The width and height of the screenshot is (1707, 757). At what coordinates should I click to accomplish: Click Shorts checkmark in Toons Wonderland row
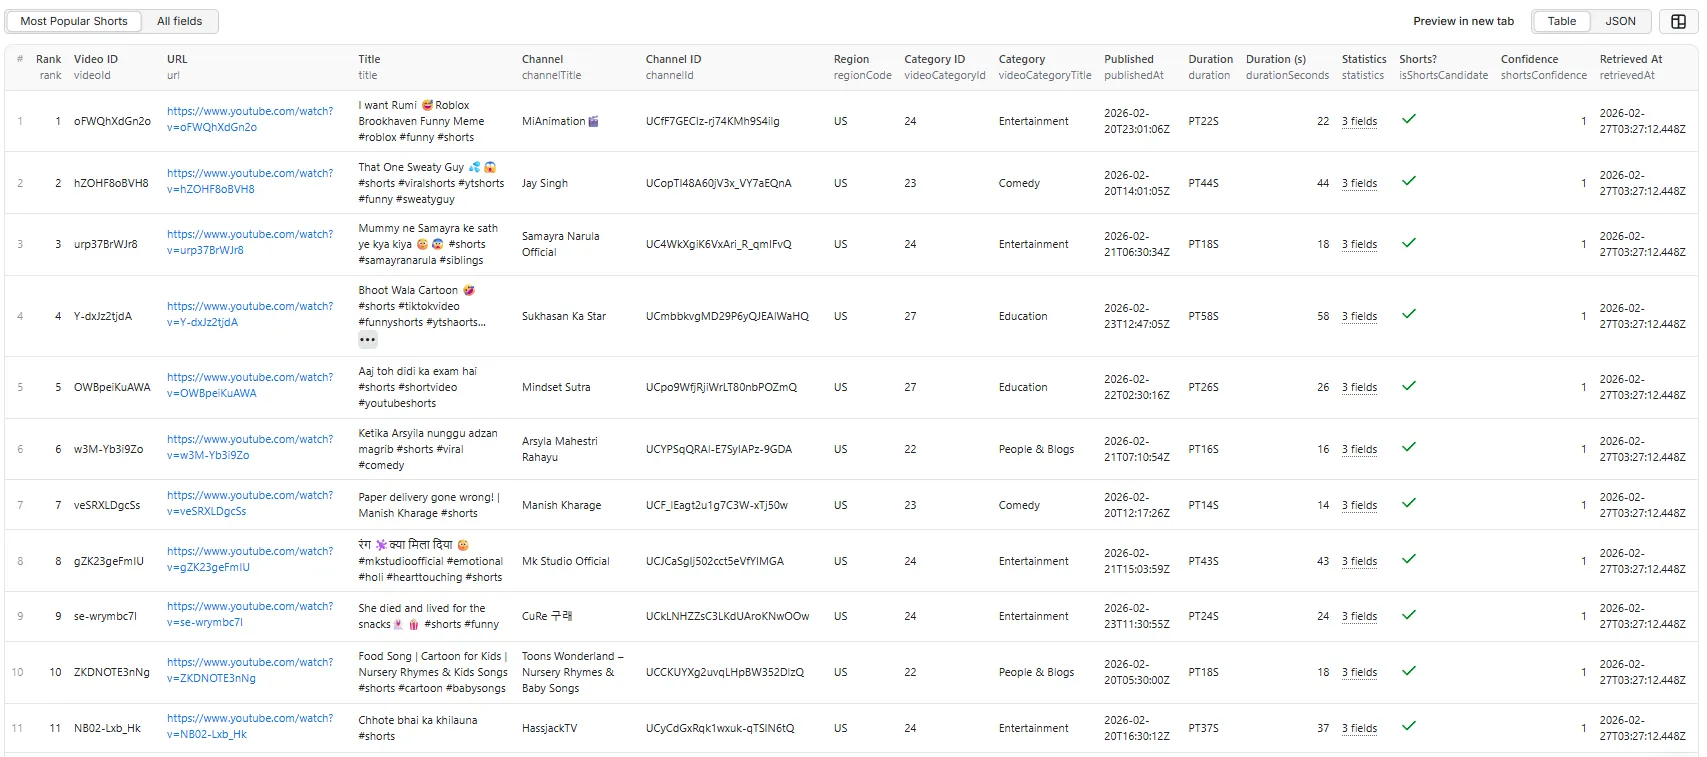click(x=1408, y=671)
